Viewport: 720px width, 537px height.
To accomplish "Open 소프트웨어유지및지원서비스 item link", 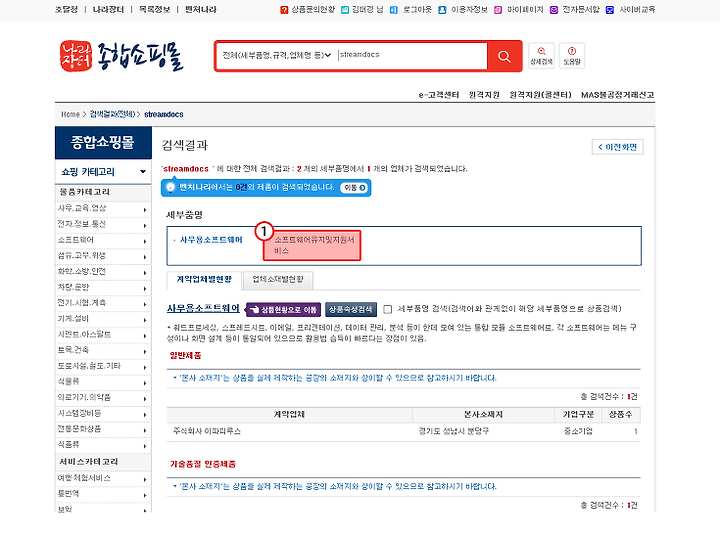I will coord(314,245).
